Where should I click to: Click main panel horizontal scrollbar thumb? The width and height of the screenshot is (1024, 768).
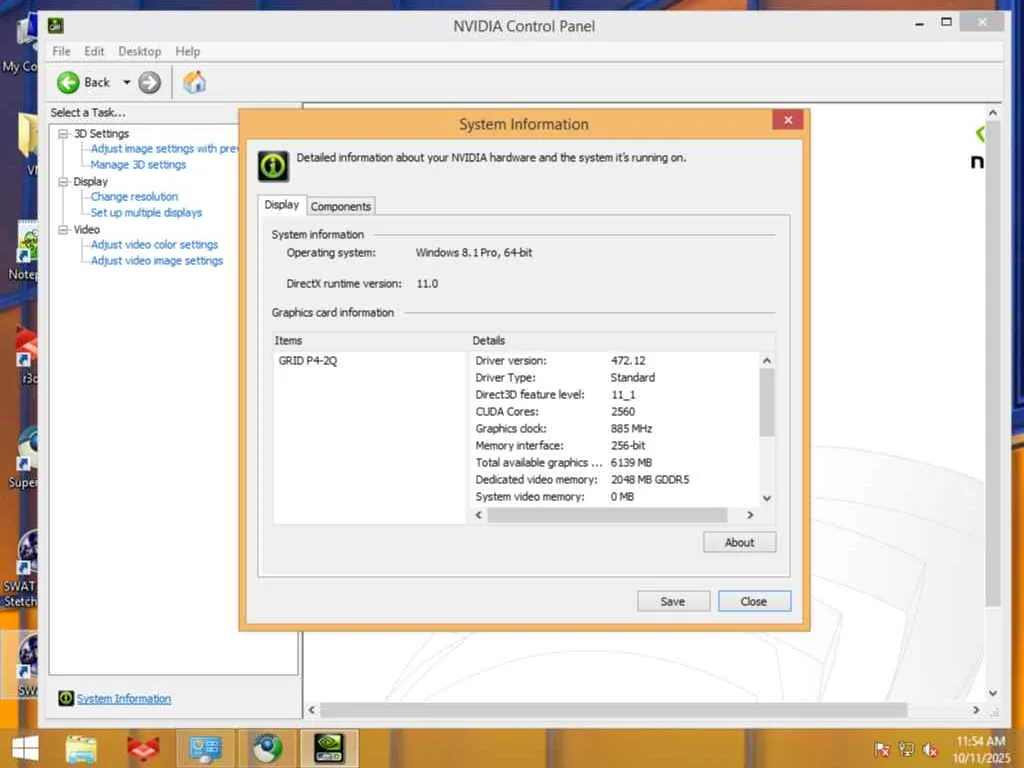coord(613,711)
